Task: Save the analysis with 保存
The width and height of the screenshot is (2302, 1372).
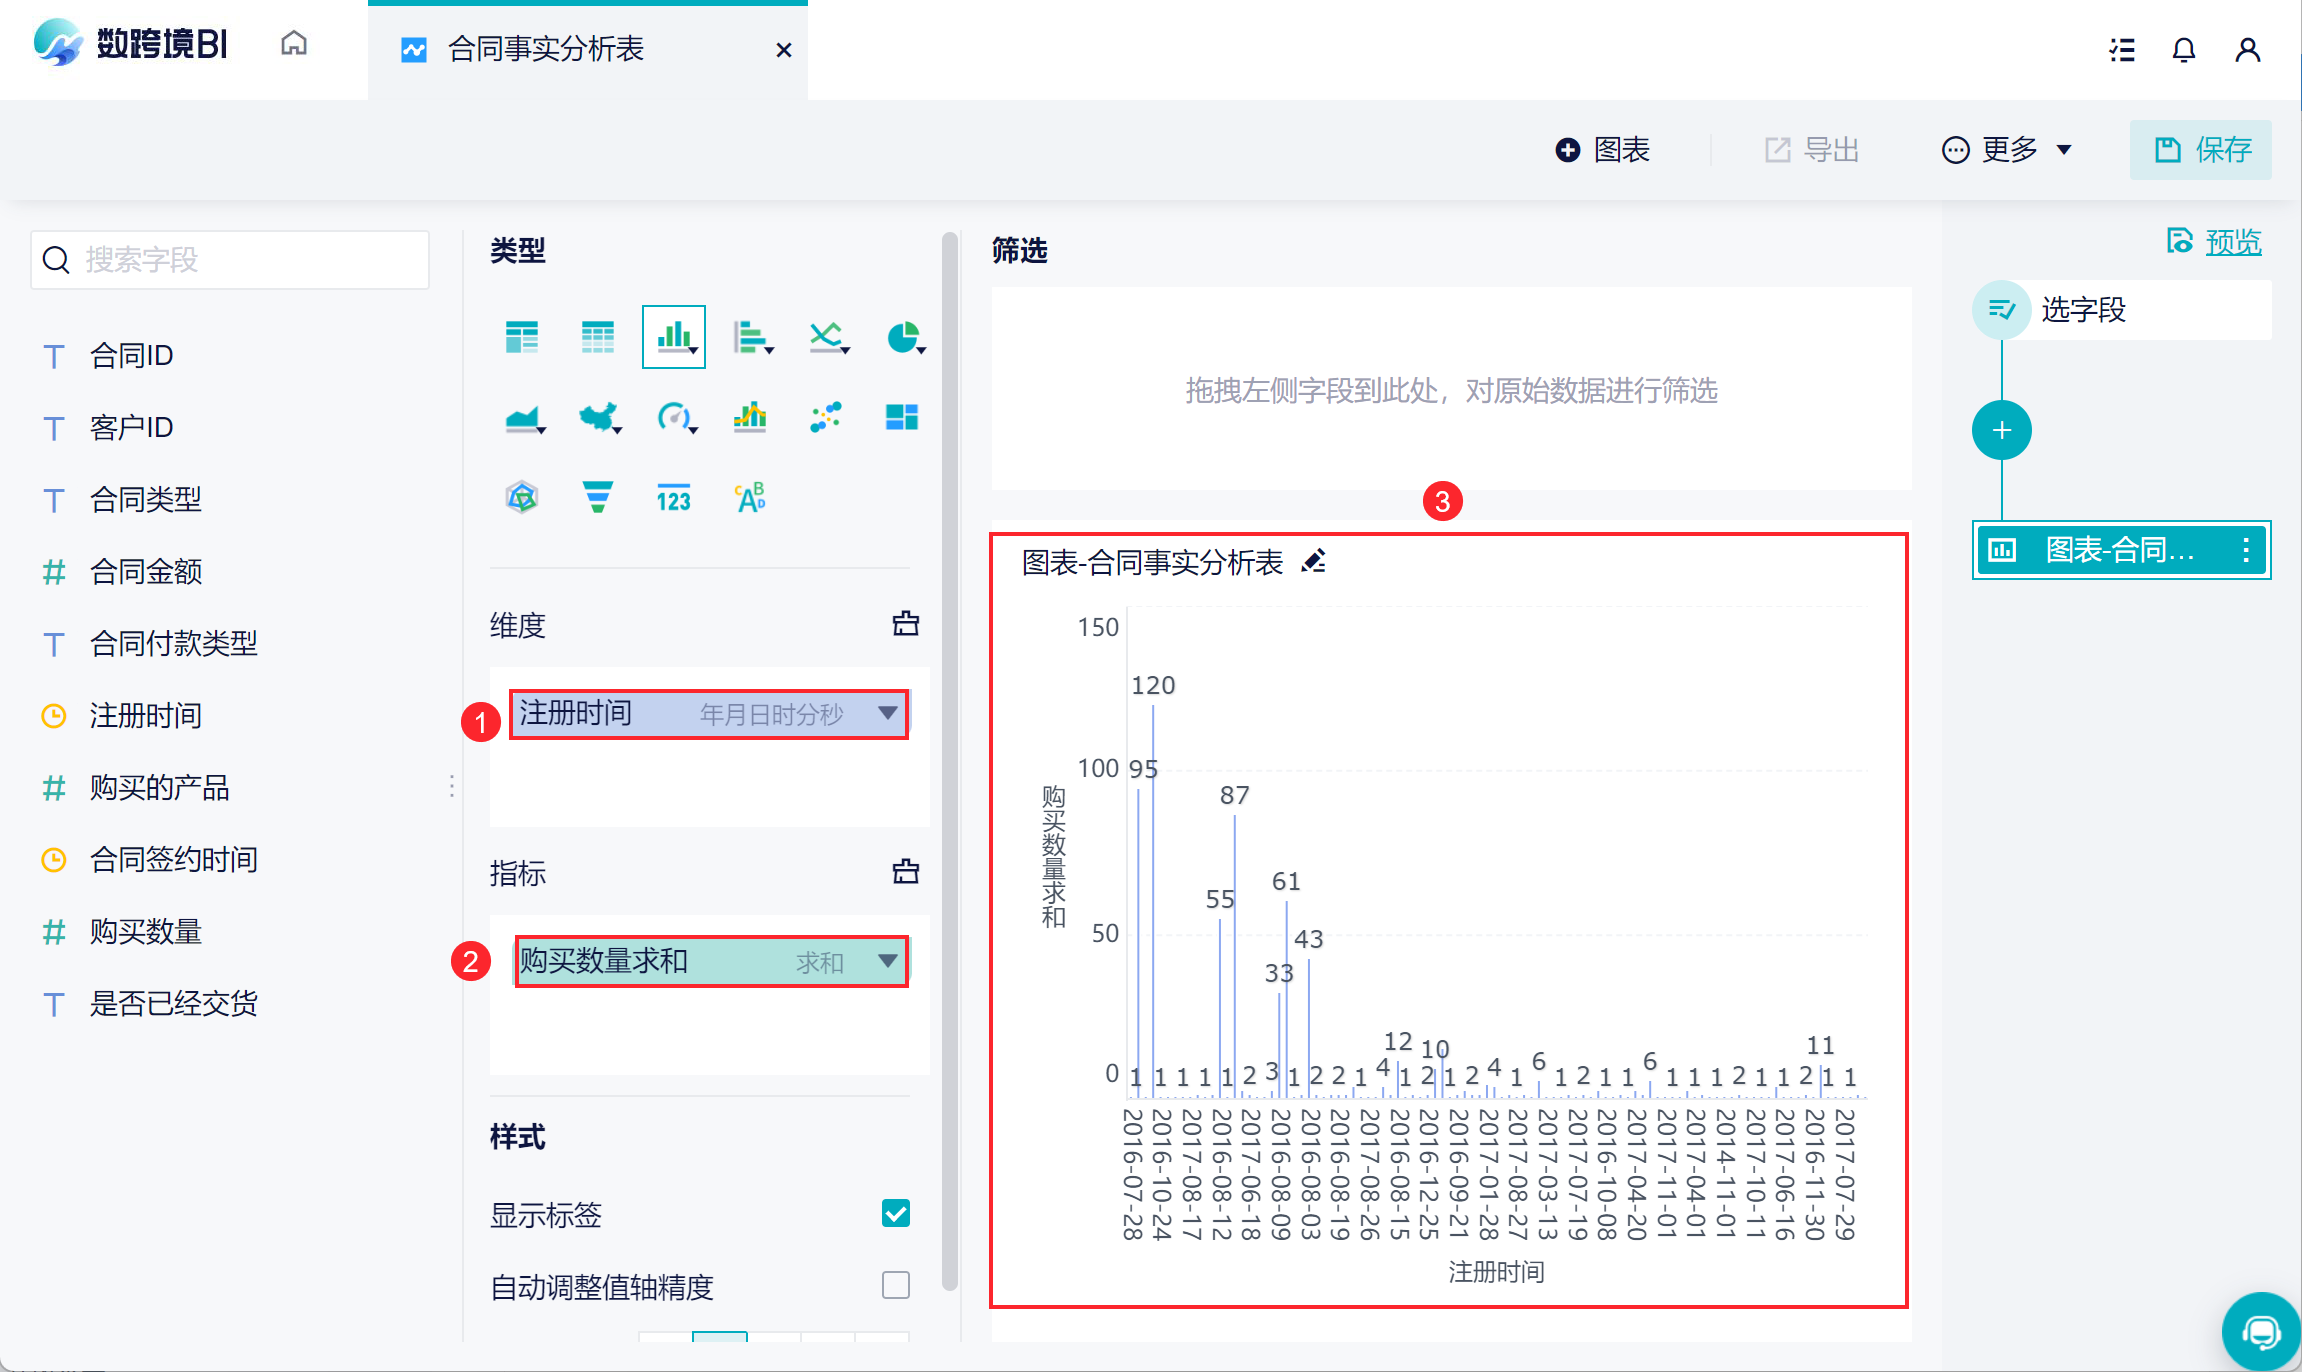Action: pos(2201,150)
